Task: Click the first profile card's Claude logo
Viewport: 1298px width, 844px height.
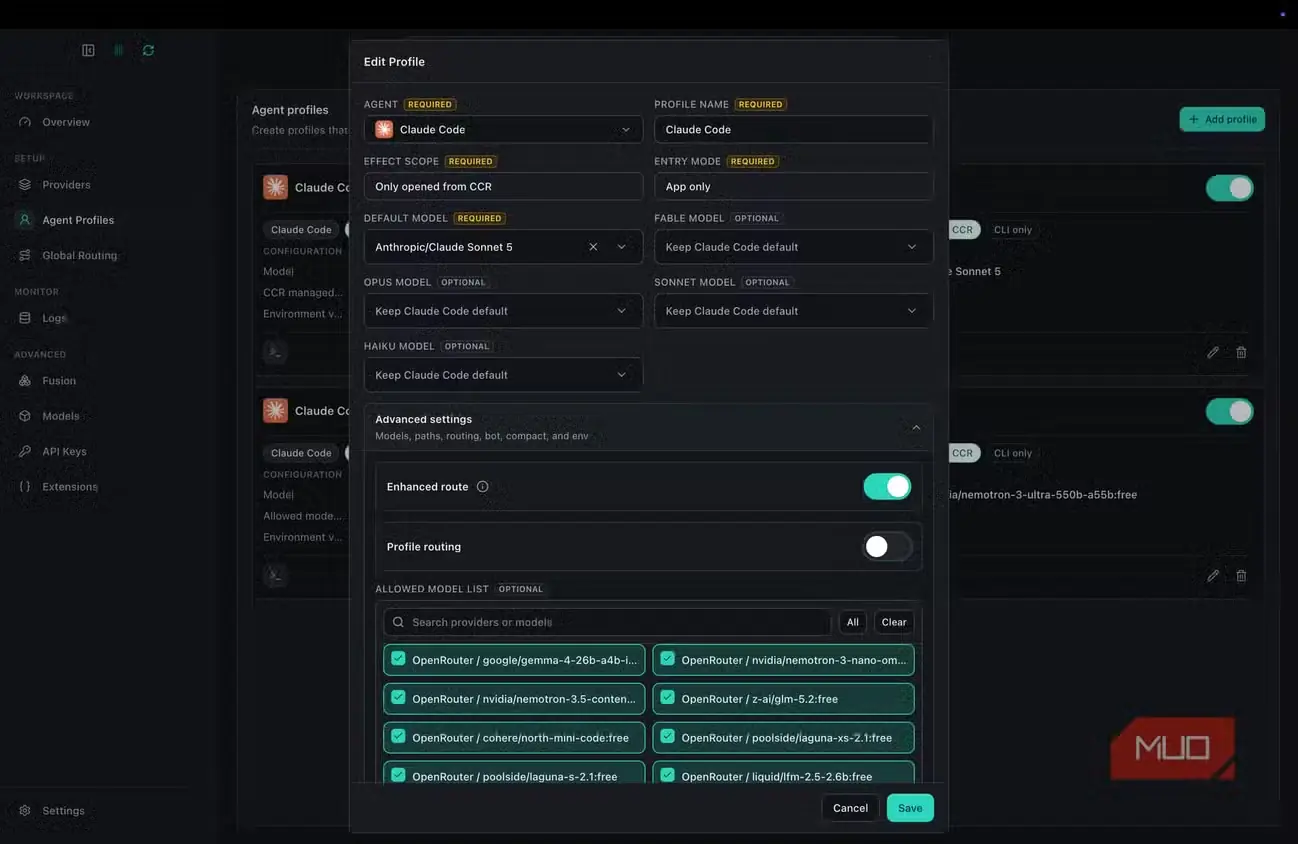Action: (x=275, y=187)
